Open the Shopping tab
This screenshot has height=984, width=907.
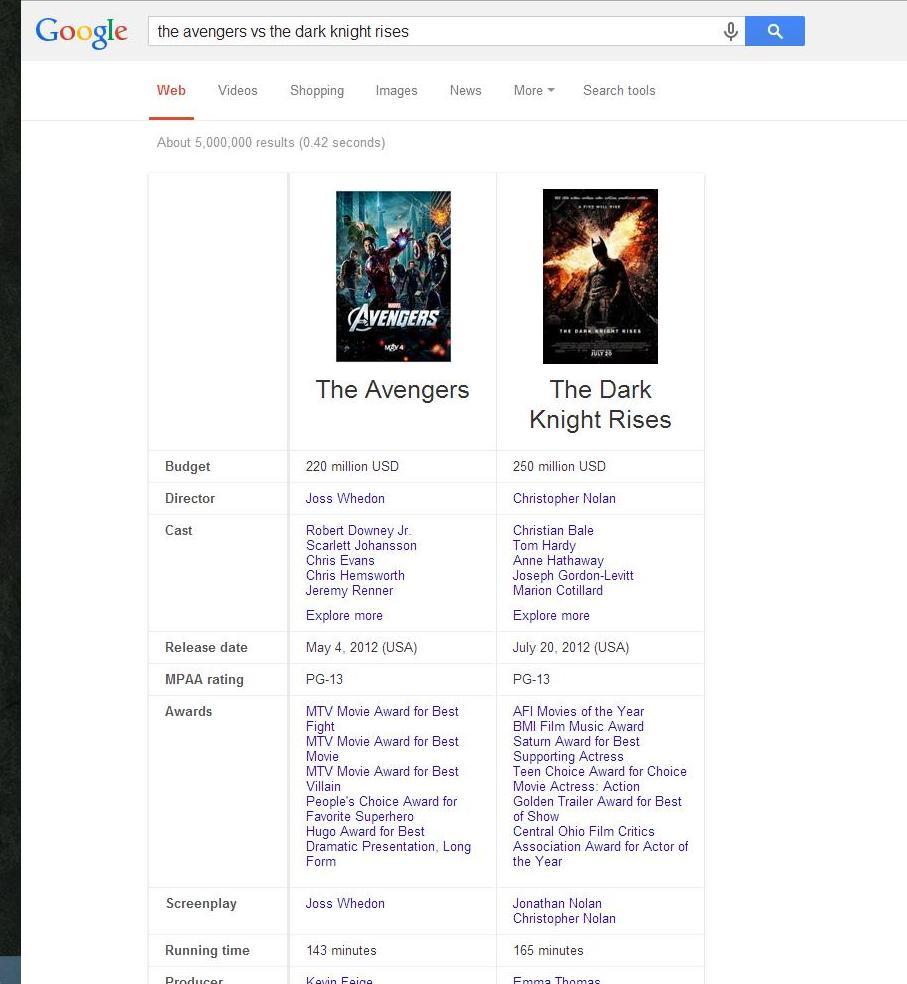click(317, 90)
